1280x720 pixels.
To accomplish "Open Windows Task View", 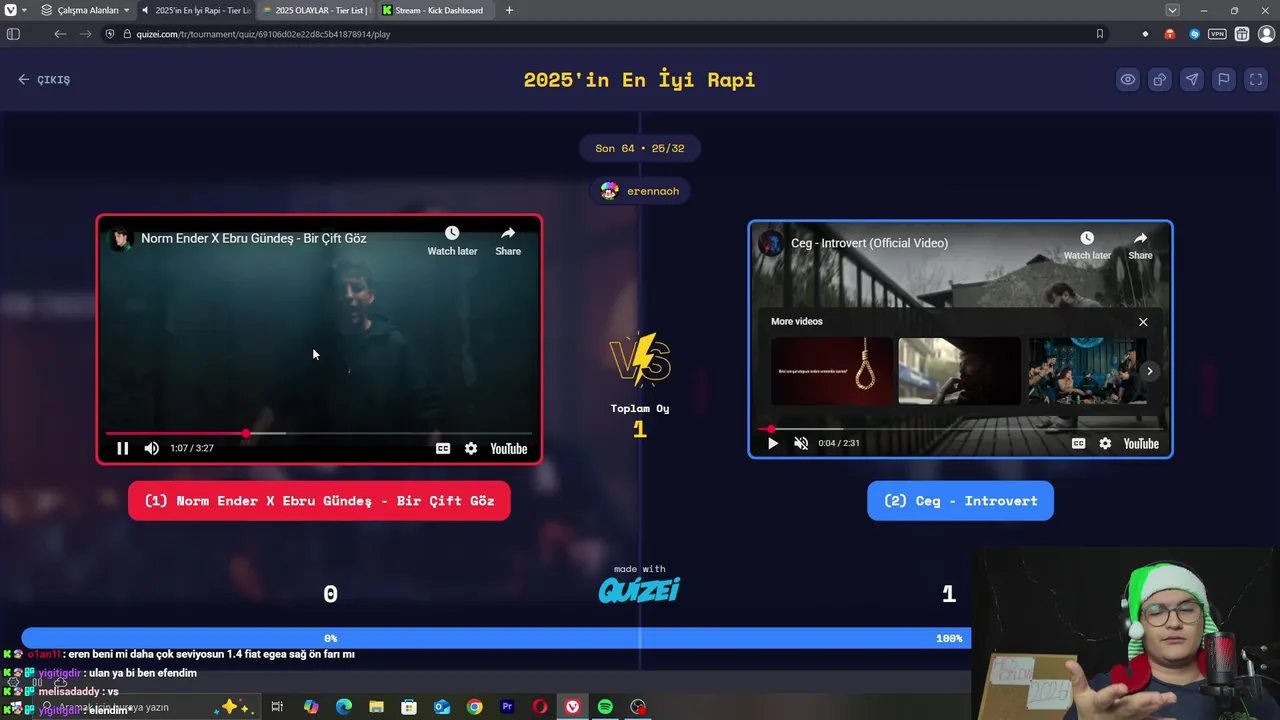I will coord(277,707).
